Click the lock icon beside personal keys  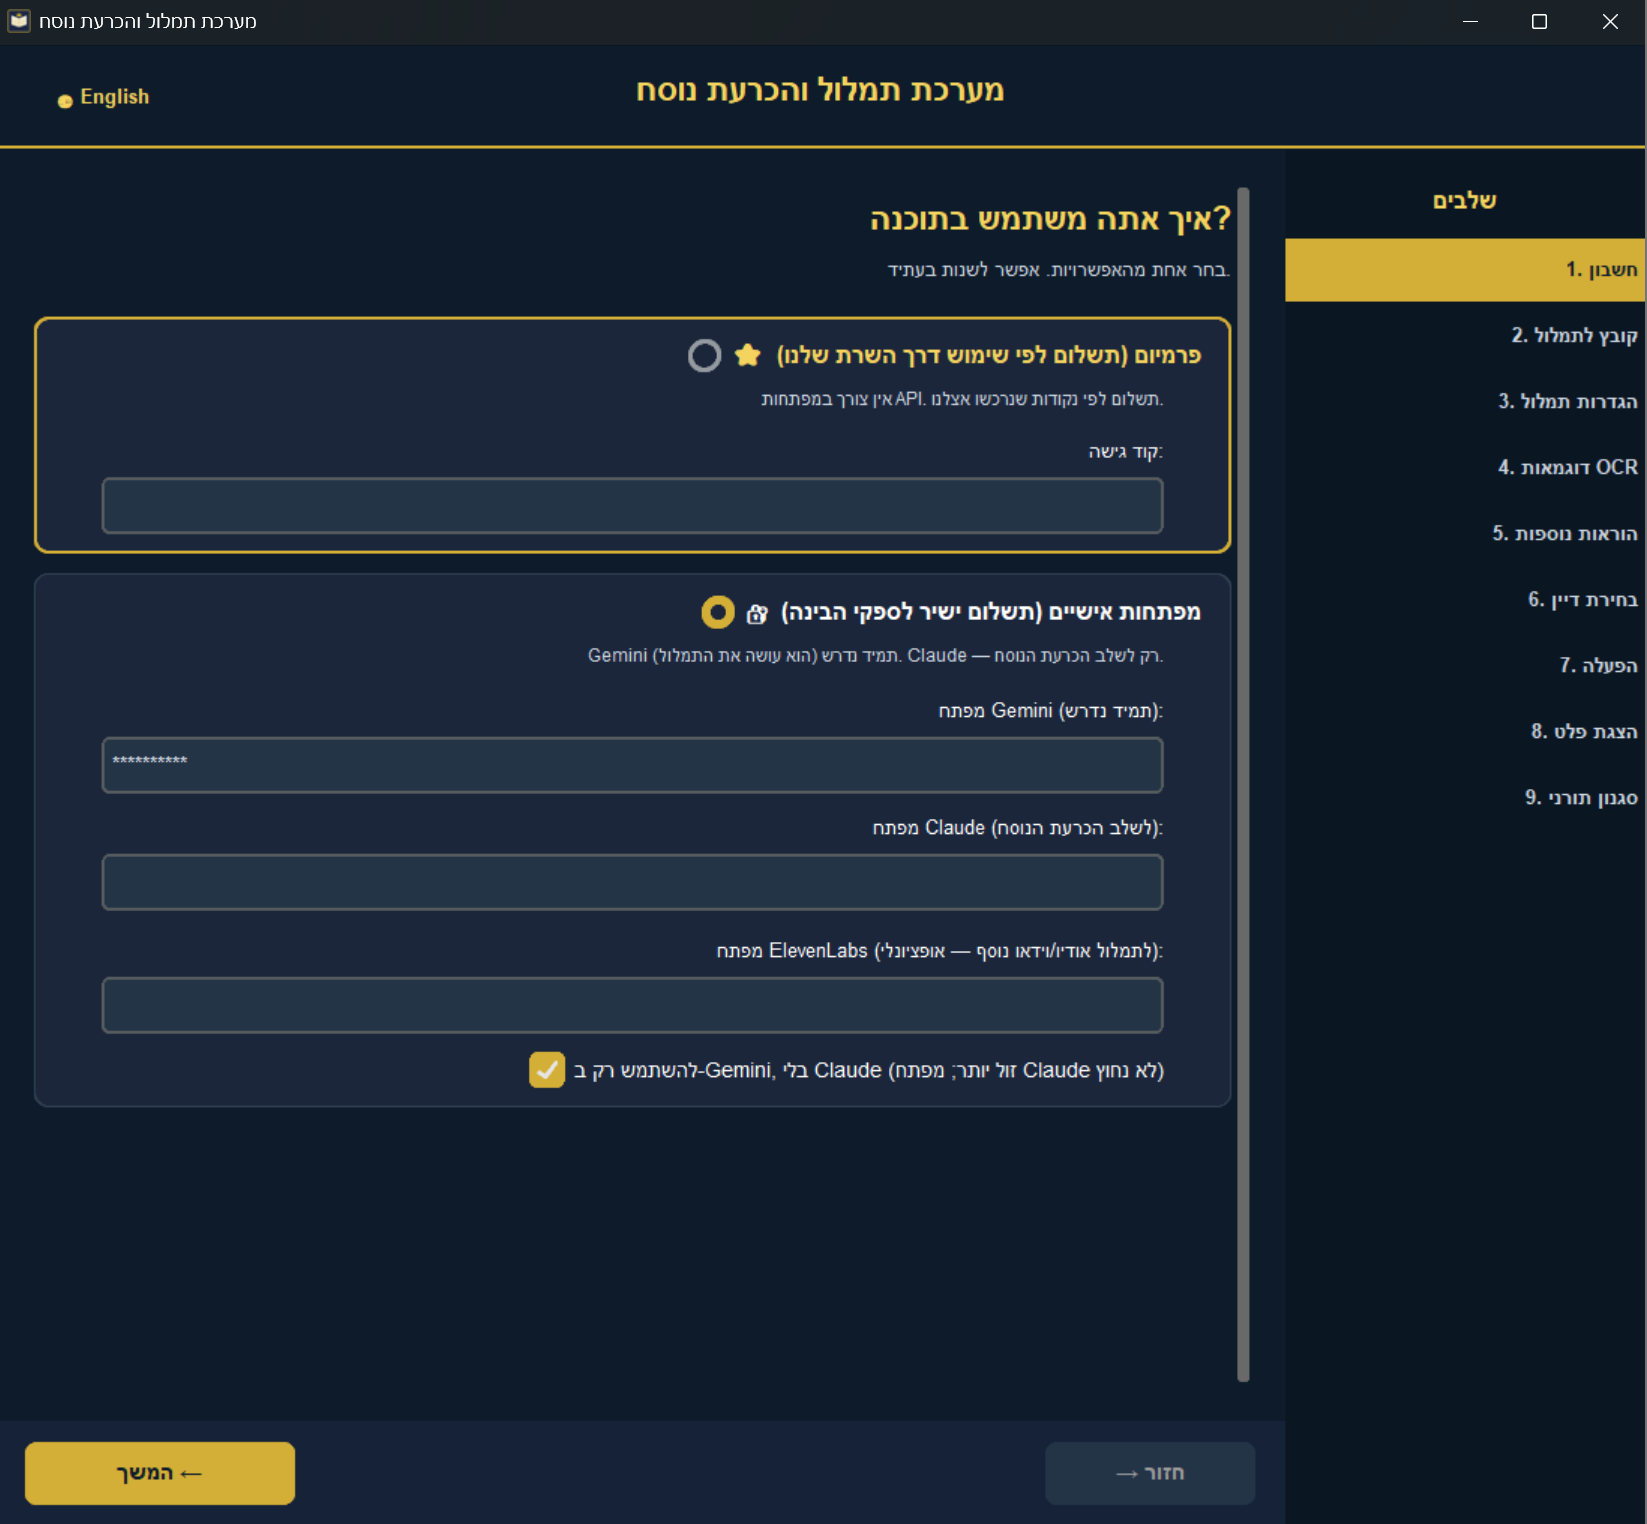[757, 613]
